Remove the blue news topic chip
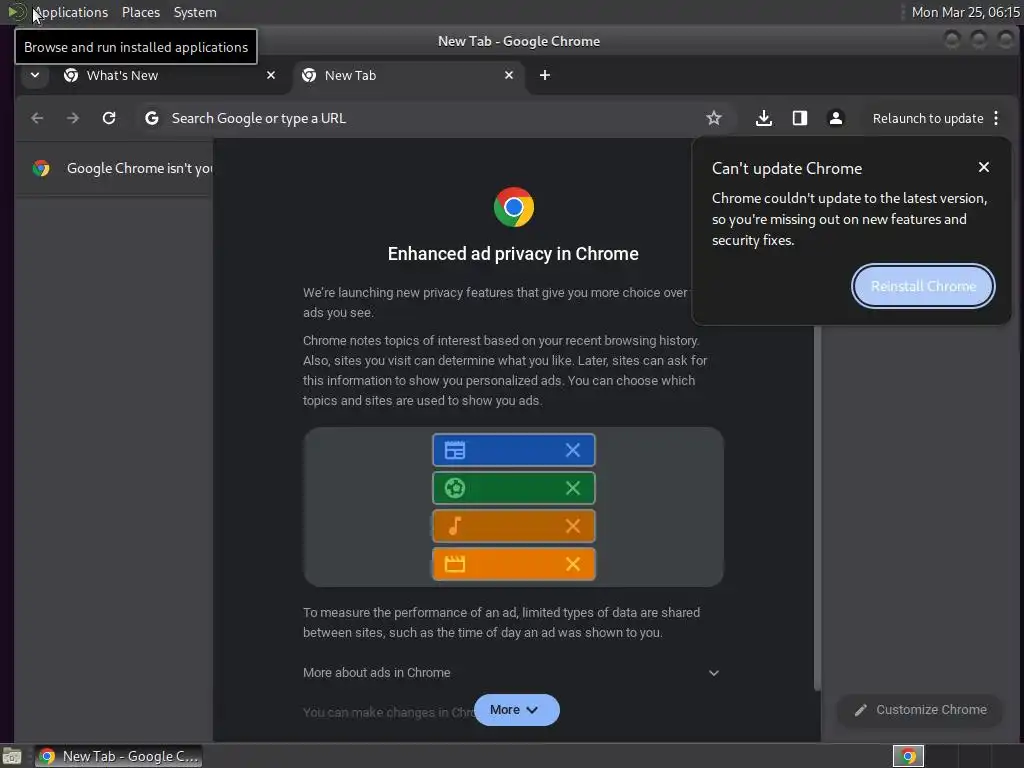The width and height of the screenshot is (1024, 768). click(573, 450)
